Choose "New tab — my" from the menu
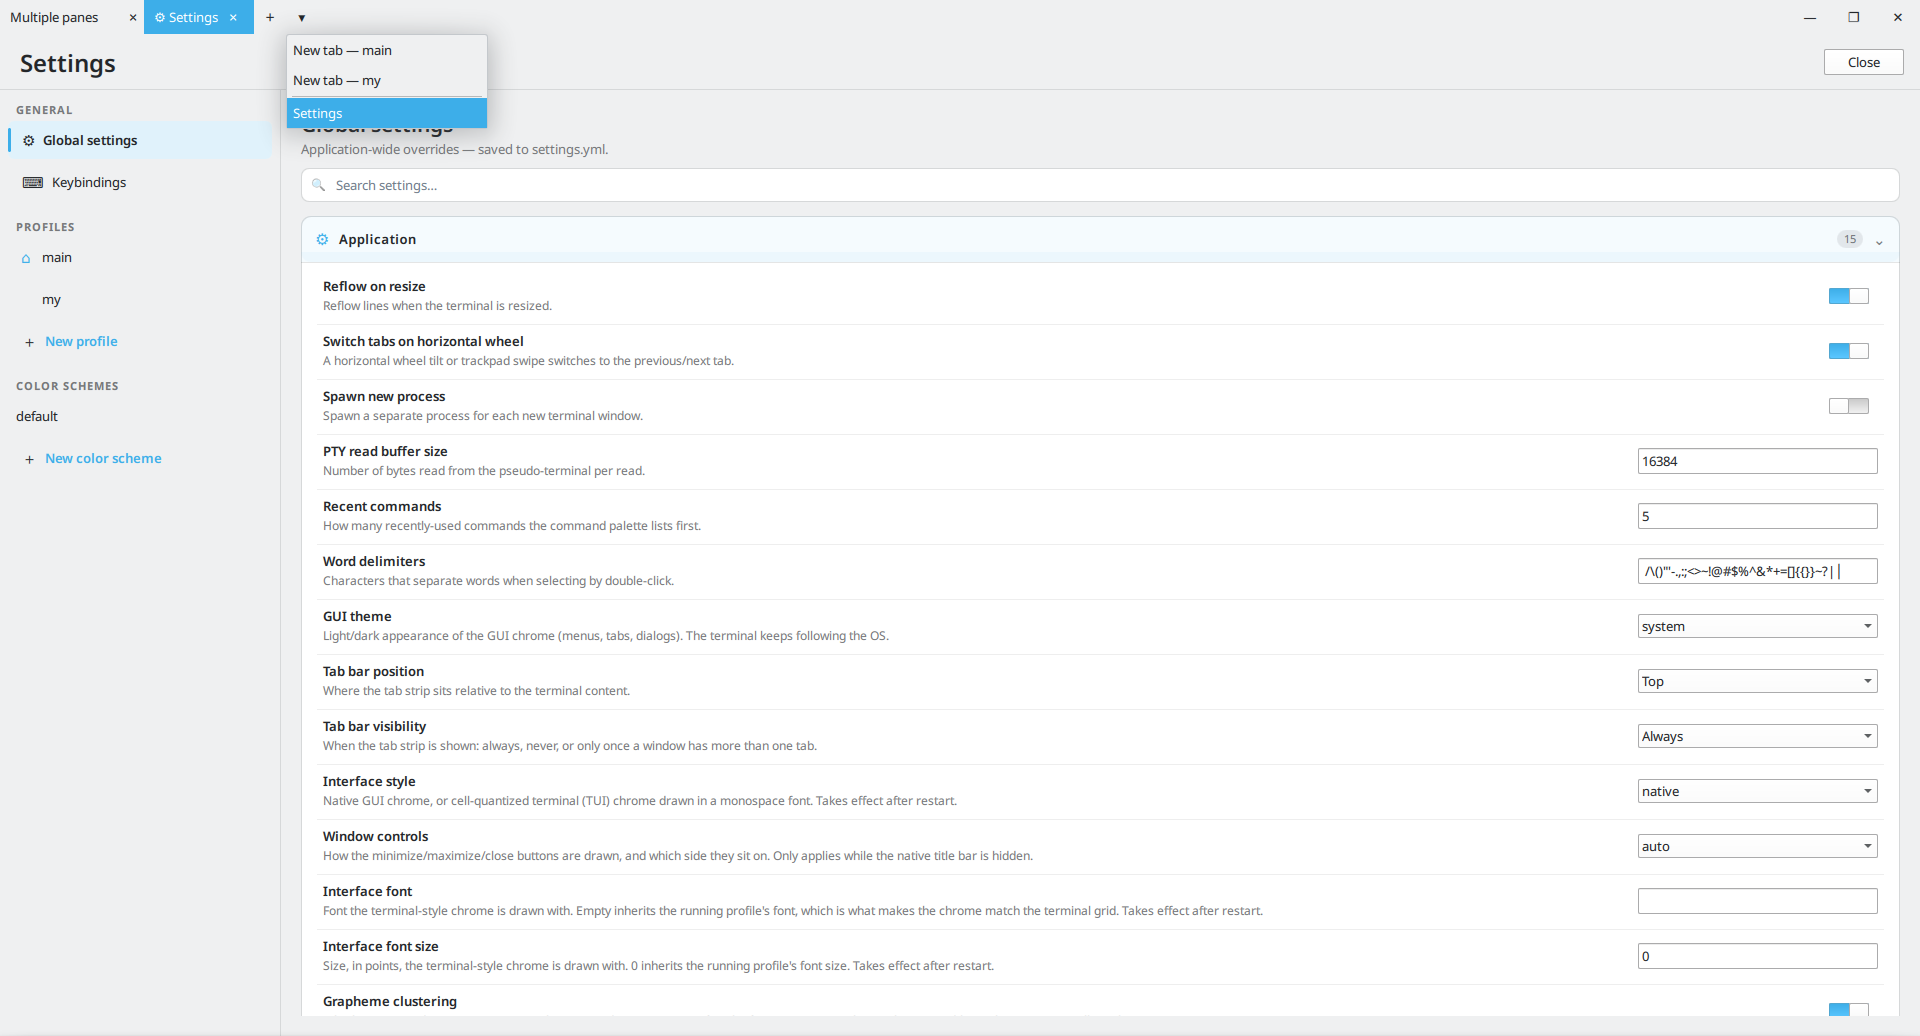The height and width of the screenshot is (1036, 1920). pyautogui.click(x=387, y=80)
